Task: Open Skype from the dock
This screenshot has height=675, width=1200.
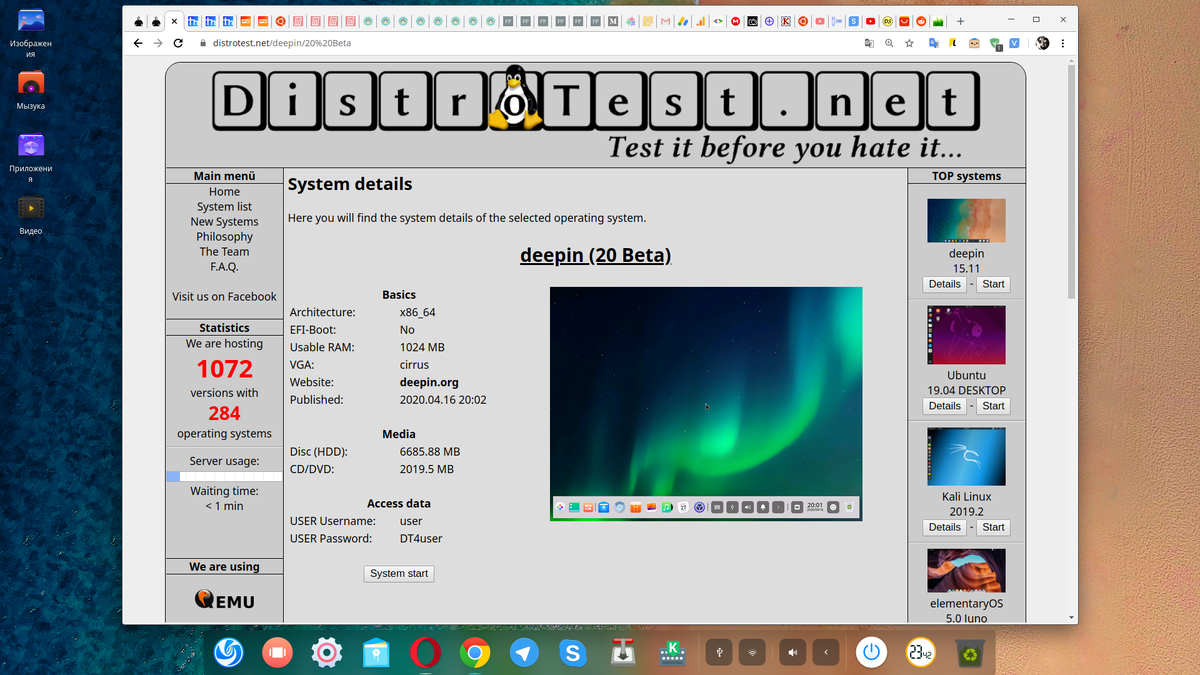Action: [x=572, y=653]
